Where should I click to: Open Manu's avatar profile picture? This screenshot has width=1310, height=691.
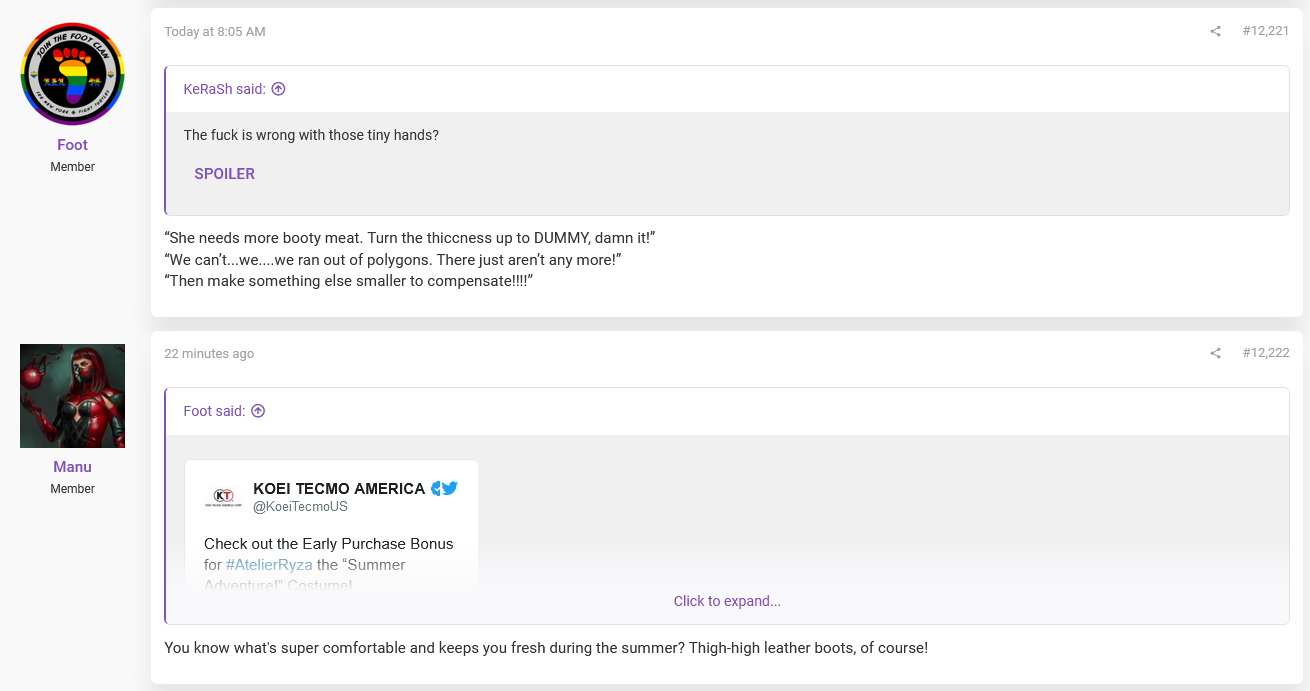pos(72,396)
